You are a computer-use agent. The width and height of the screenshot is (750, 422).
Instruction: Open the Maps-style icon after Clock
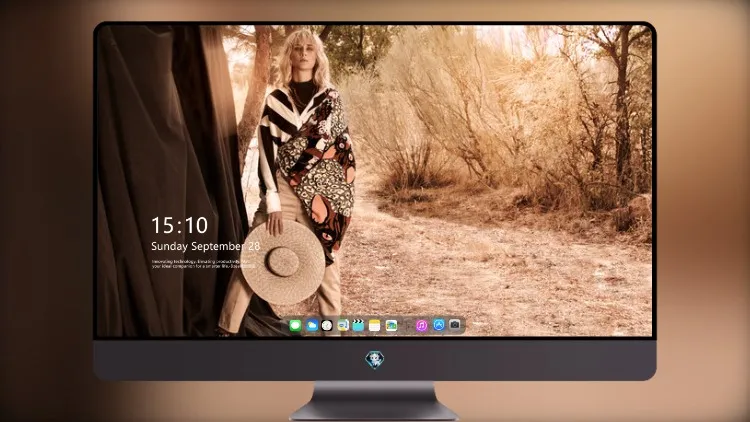coord(343,325)
